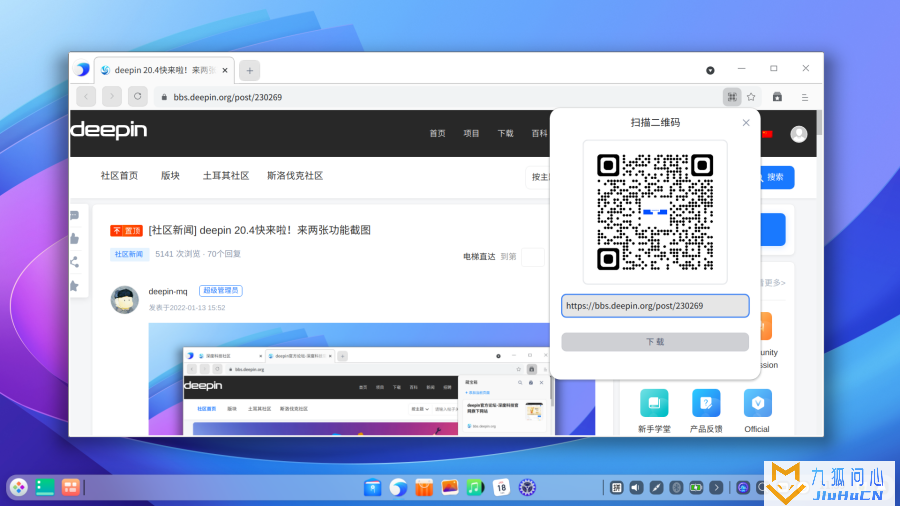900x506 pixels.
Task: Click the post title text
Action: (x=259, y=230)
